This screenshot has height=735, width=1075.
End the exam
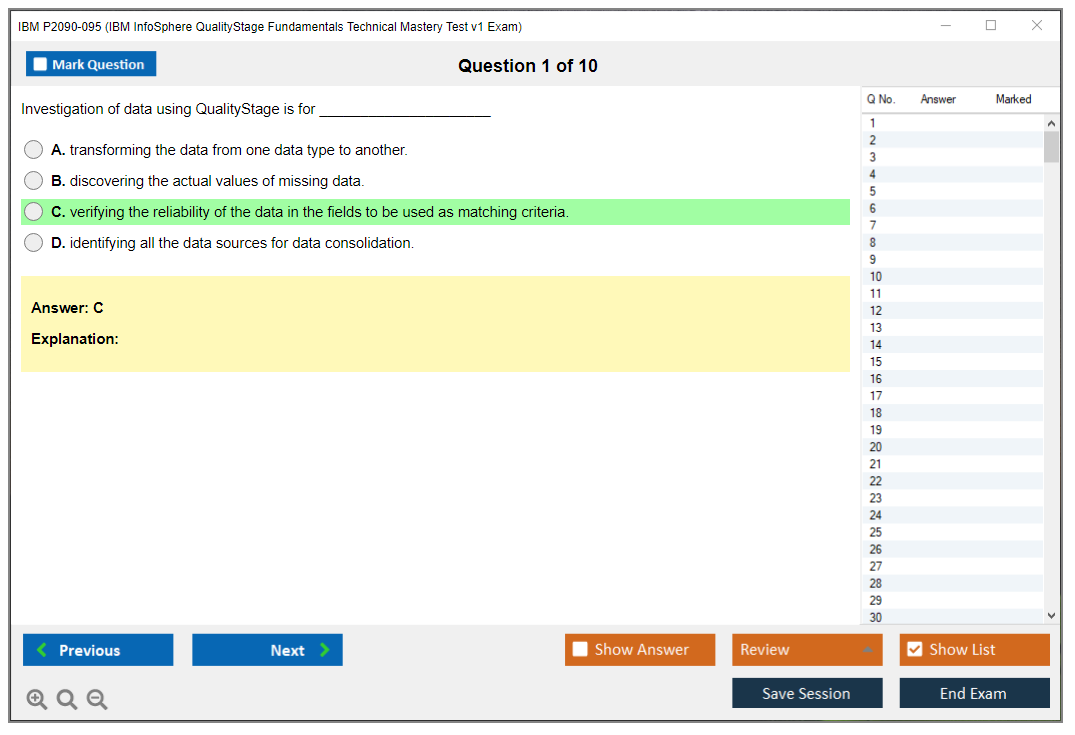(x=974, y=694)
